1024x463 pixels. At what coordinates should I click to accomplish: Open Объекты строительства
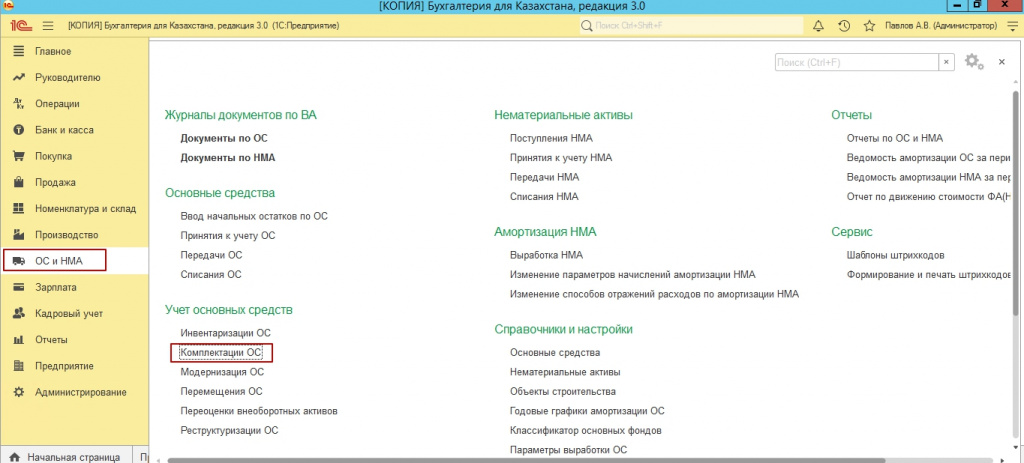click(x=562, y=392)
